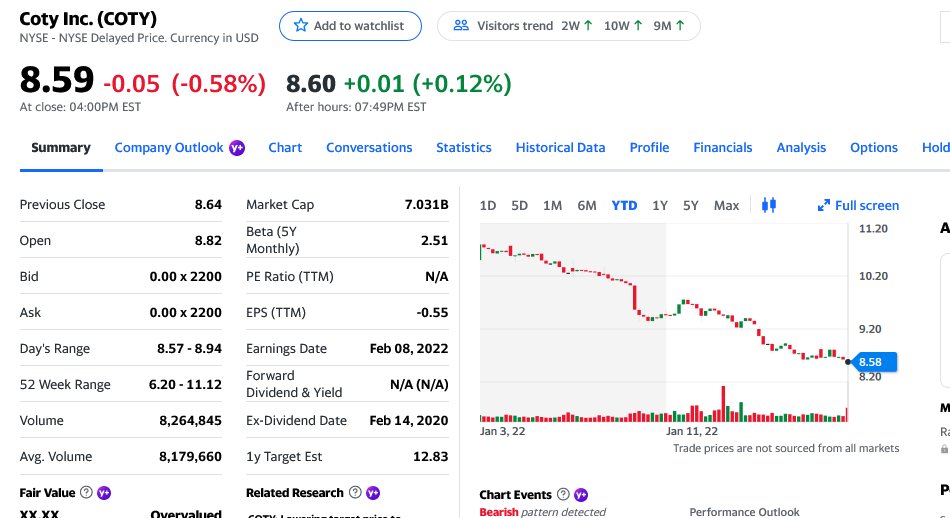This screenshot has height=518, width=950.
Task: Select the 1Y chart range
Action: click(660, 205)
